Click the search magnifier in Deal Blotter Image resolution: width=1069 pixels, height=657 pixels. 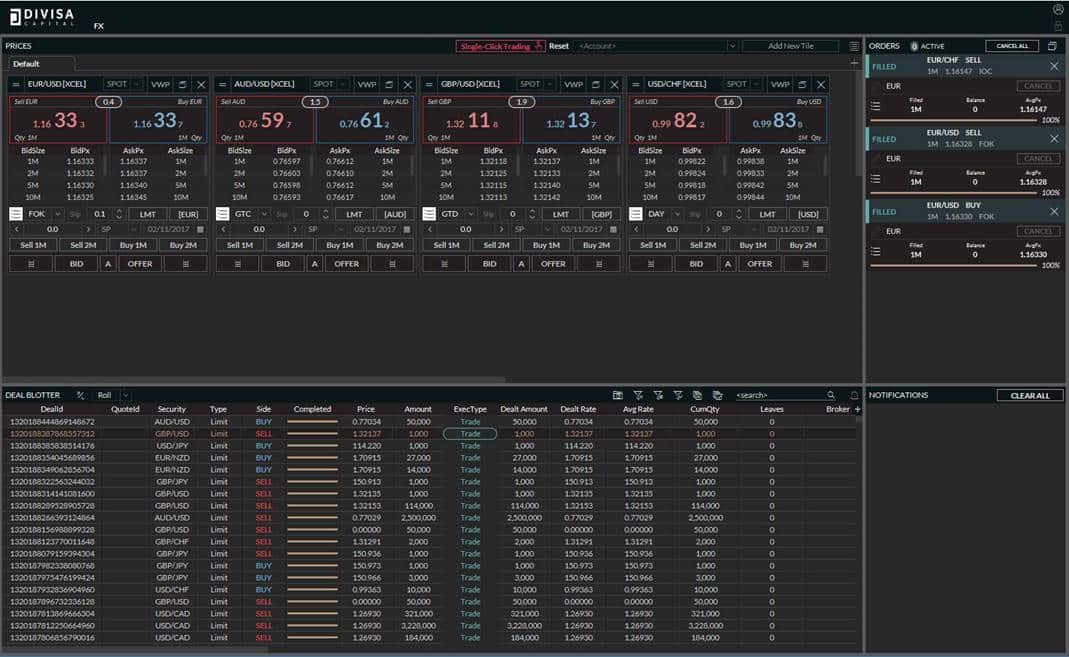pyautogui.click(x=830, y=396)
